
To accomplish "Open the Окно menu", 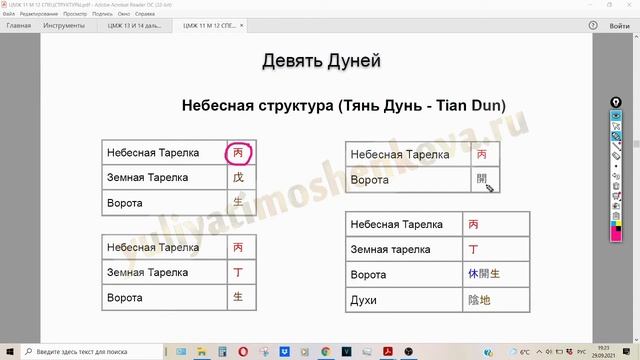I will [124, 14].
